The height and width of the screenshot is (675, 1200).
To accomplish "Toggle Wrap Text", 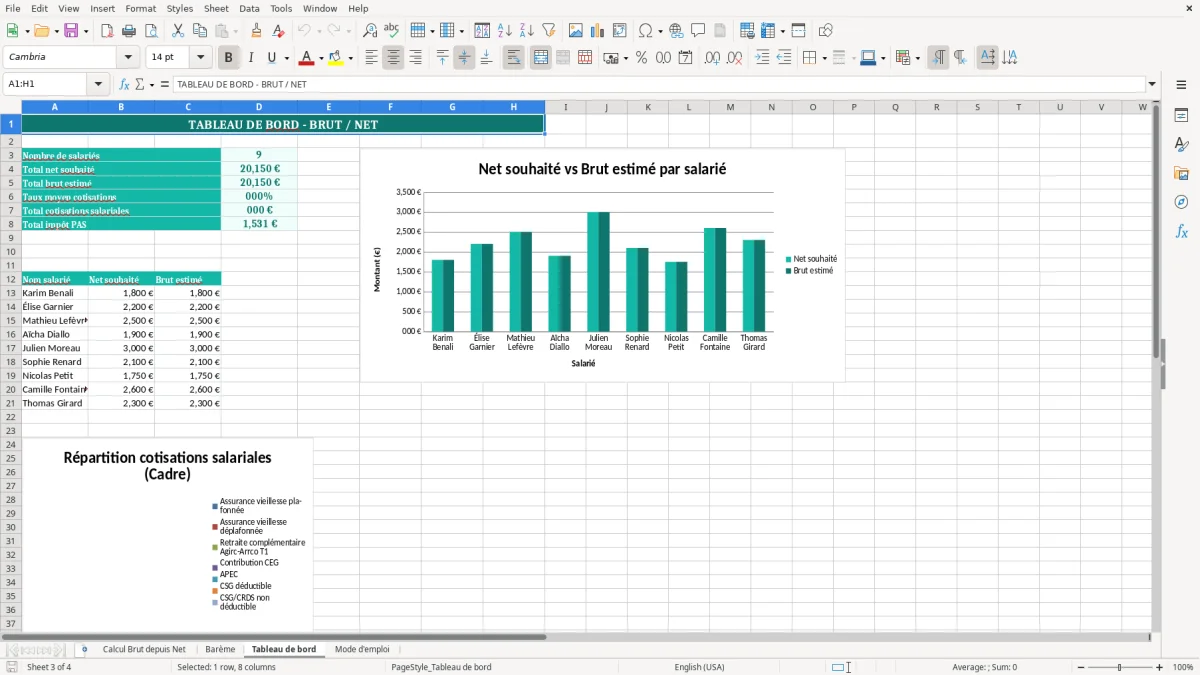I will (513, 58).
